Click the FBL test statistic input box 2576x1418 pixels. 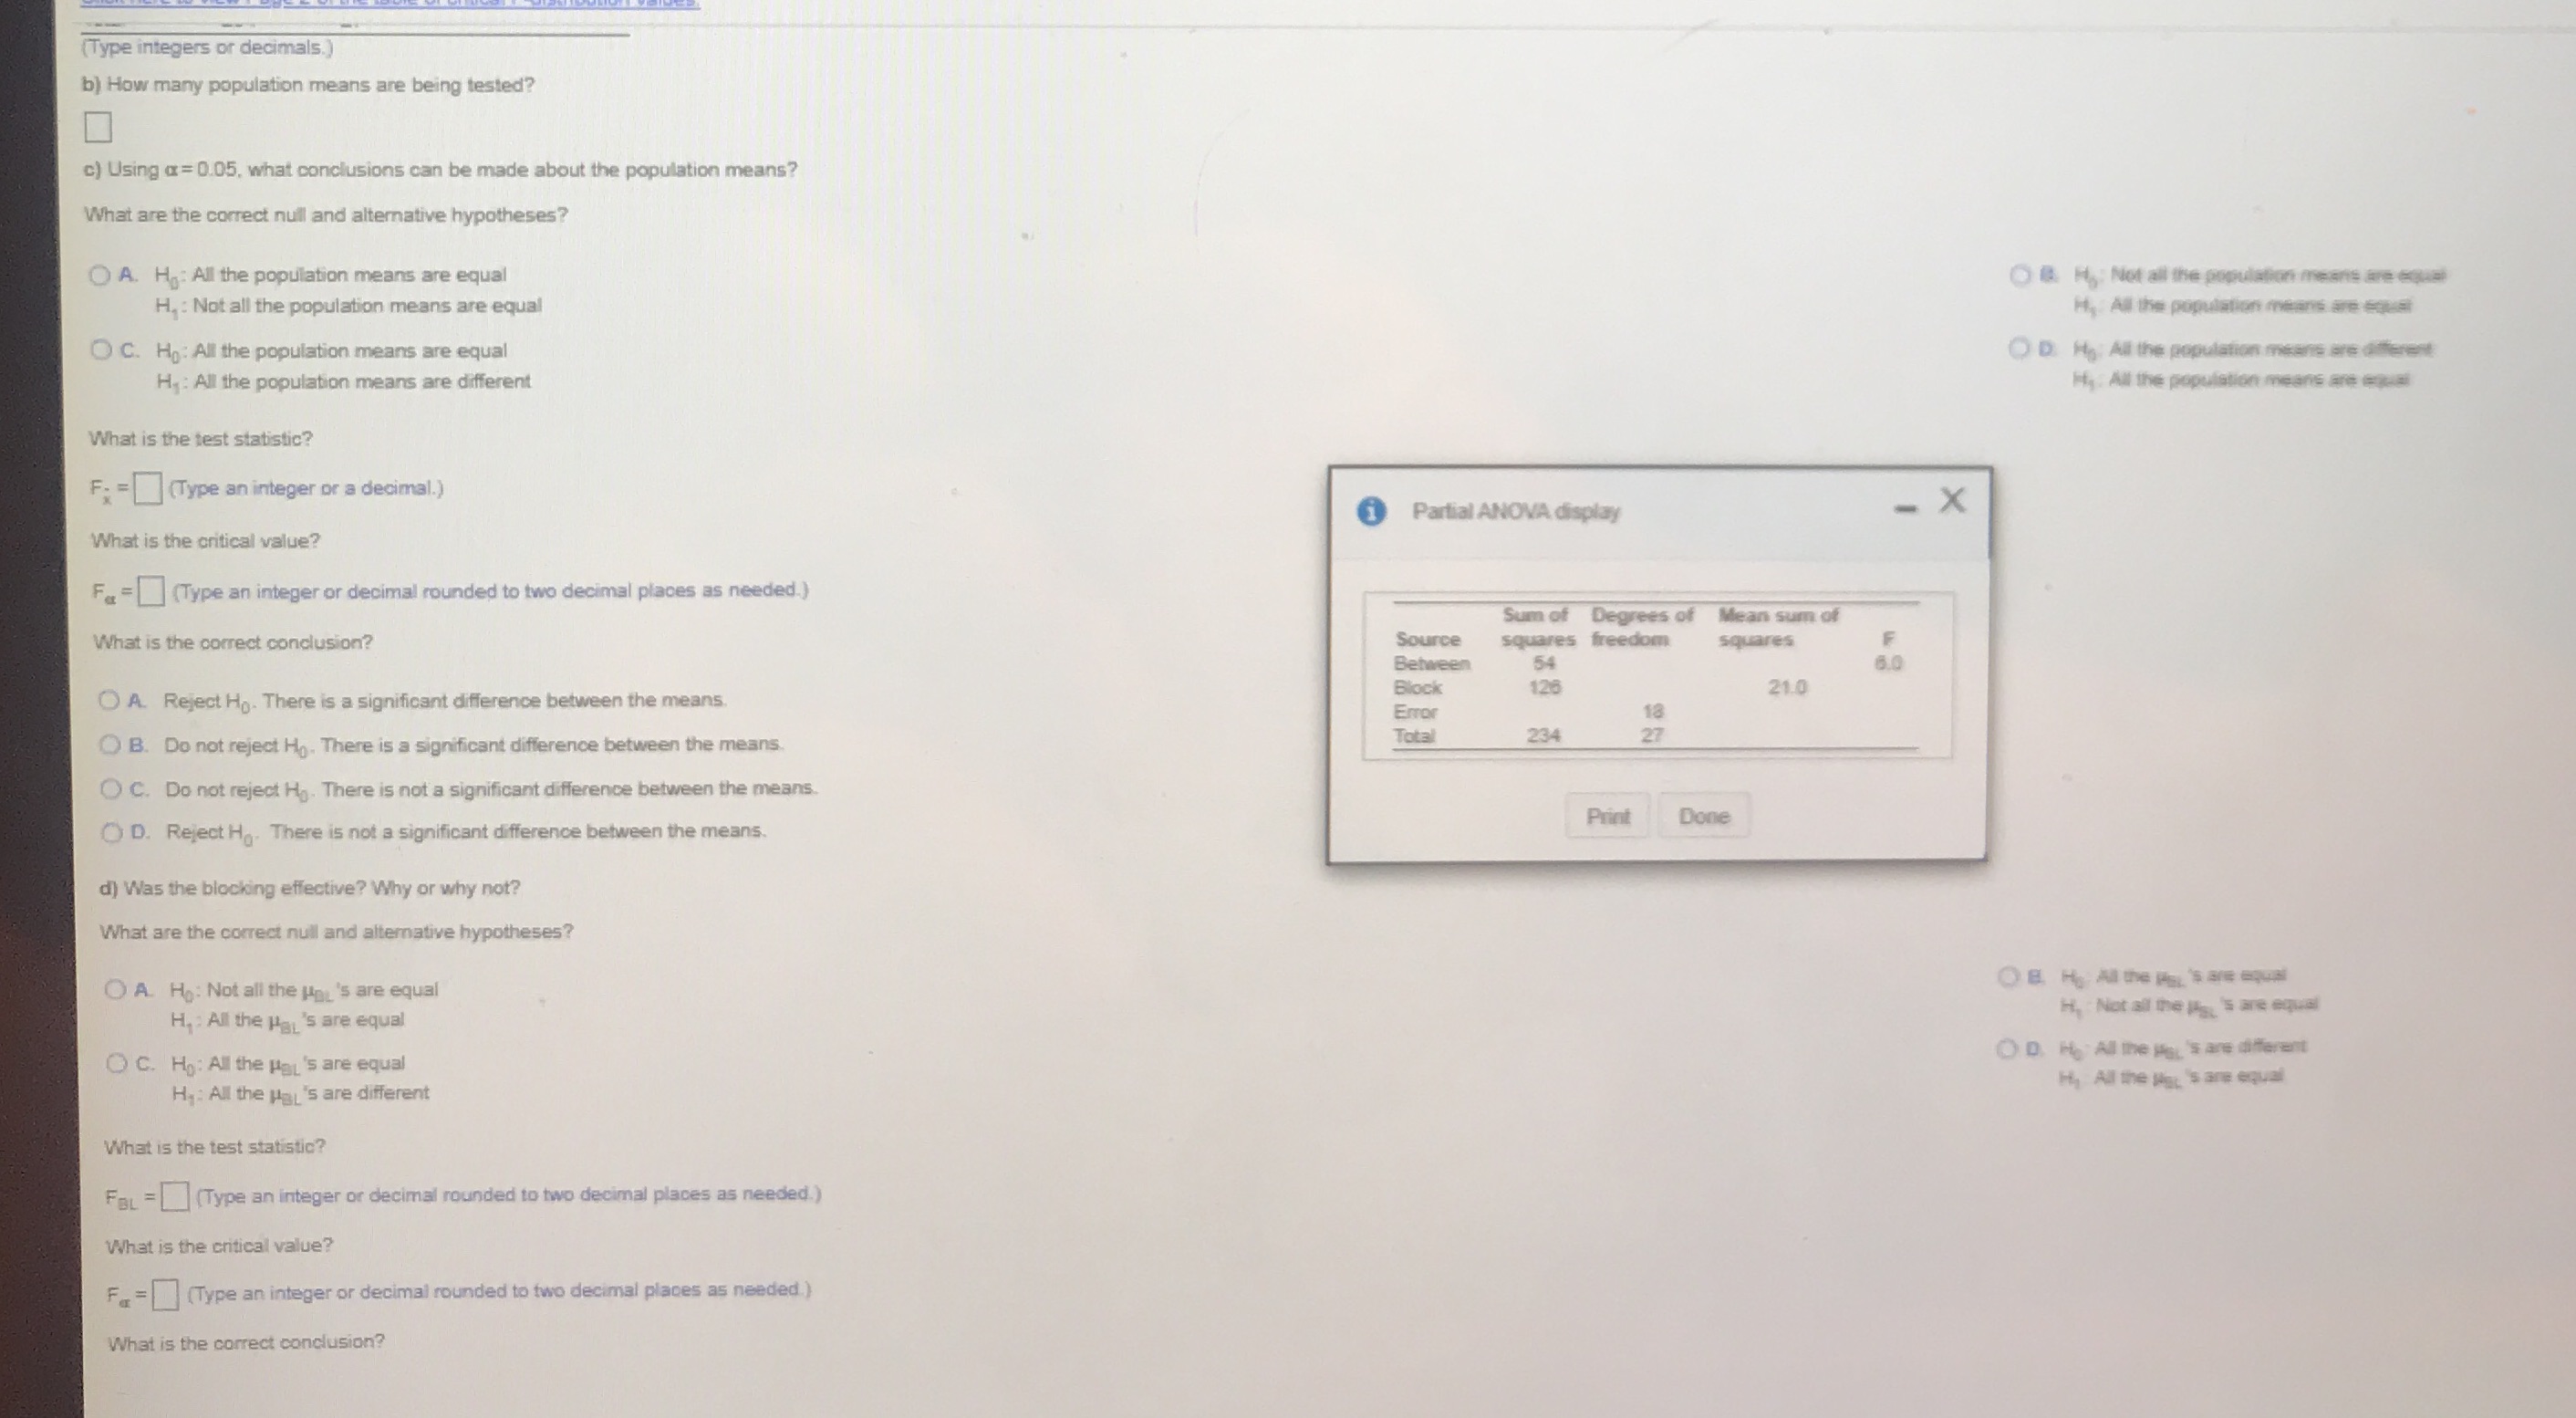(176, 1195)
